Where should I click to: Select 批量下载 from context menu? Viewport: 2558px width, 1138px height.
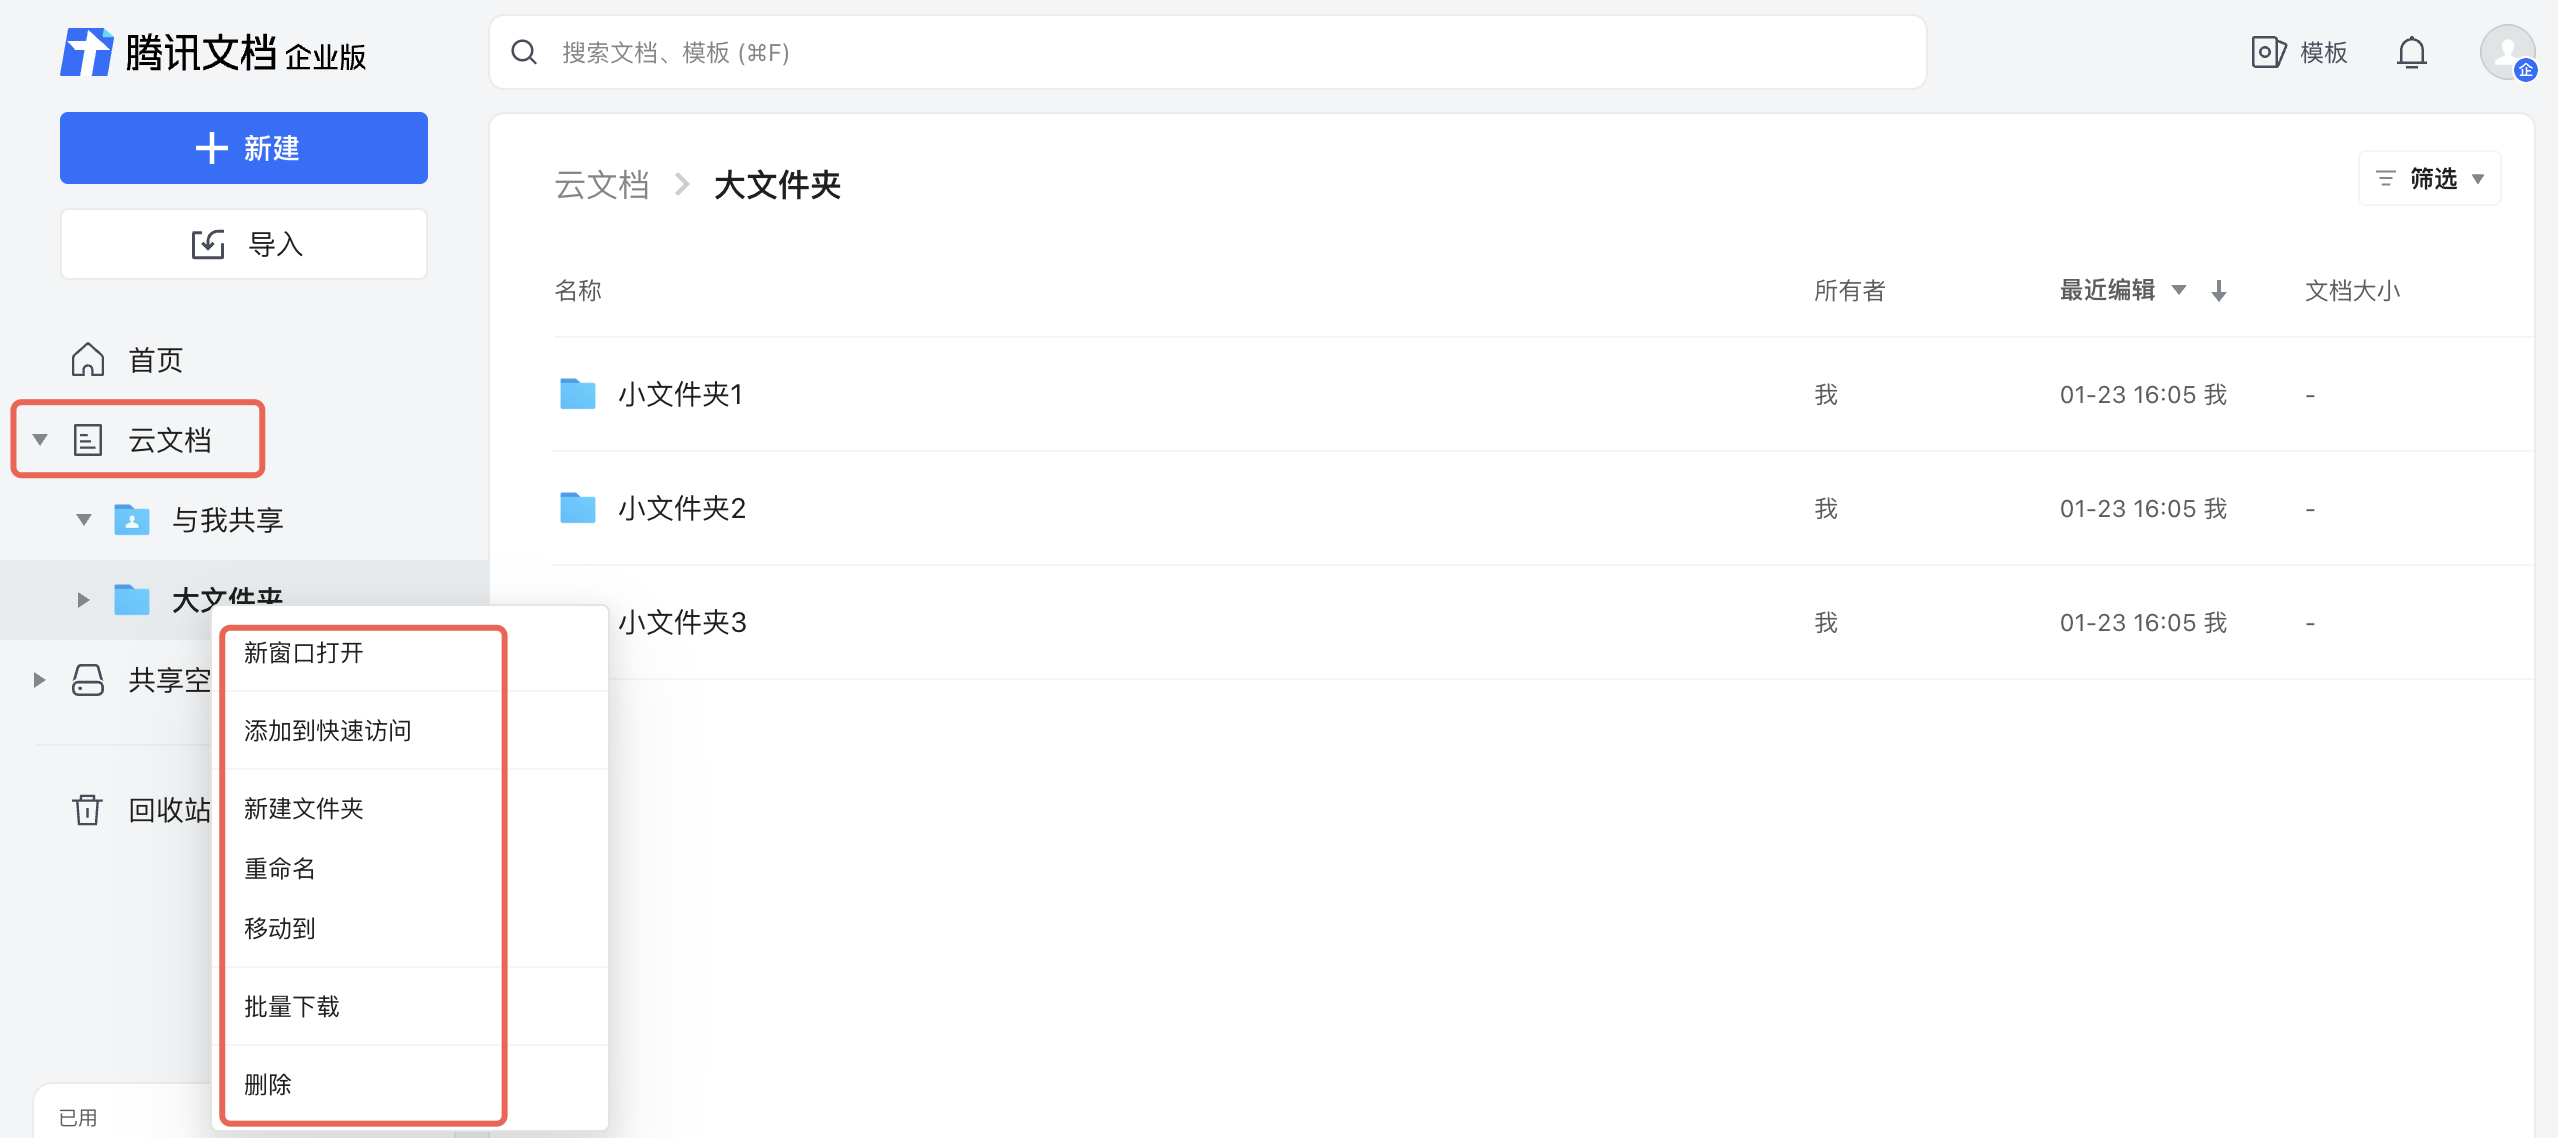coord(292,1006)
